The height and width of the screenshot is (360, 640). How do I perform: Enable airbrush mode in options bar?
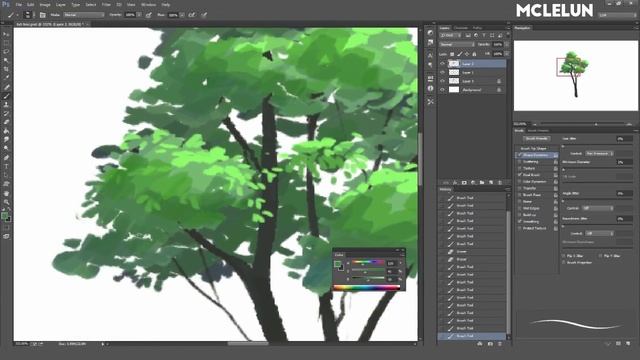coord(192,15)
